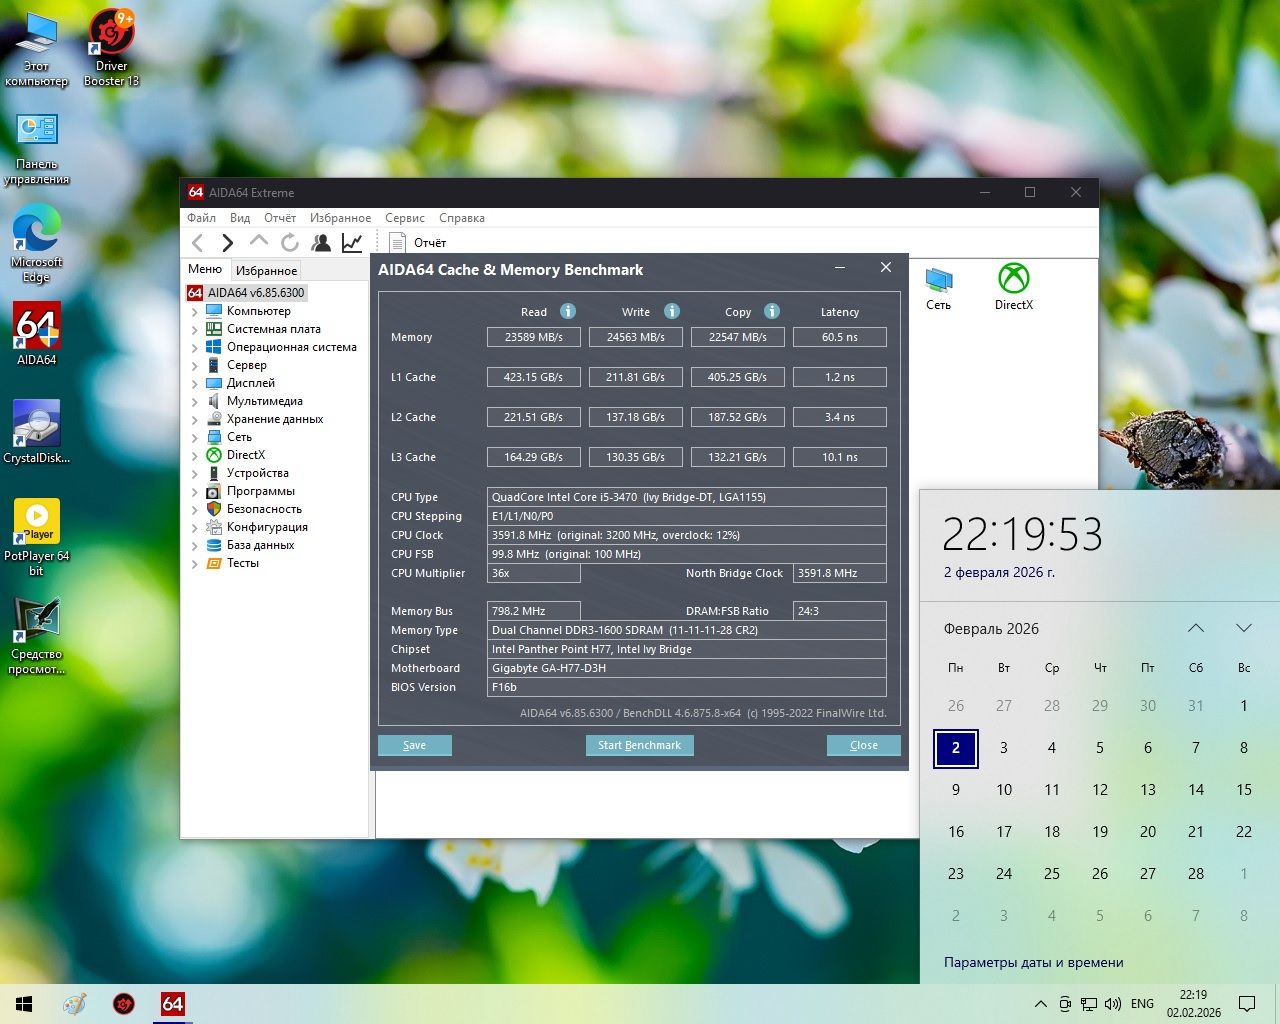Click the up-level arrow in AIDA64 toolbar
The height and width of the screenshot is (1024, 1280).
pos(258,241)
